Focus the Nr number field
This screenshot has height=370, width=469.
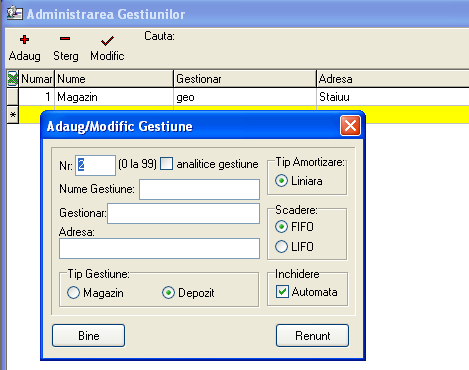click(96, 165)
